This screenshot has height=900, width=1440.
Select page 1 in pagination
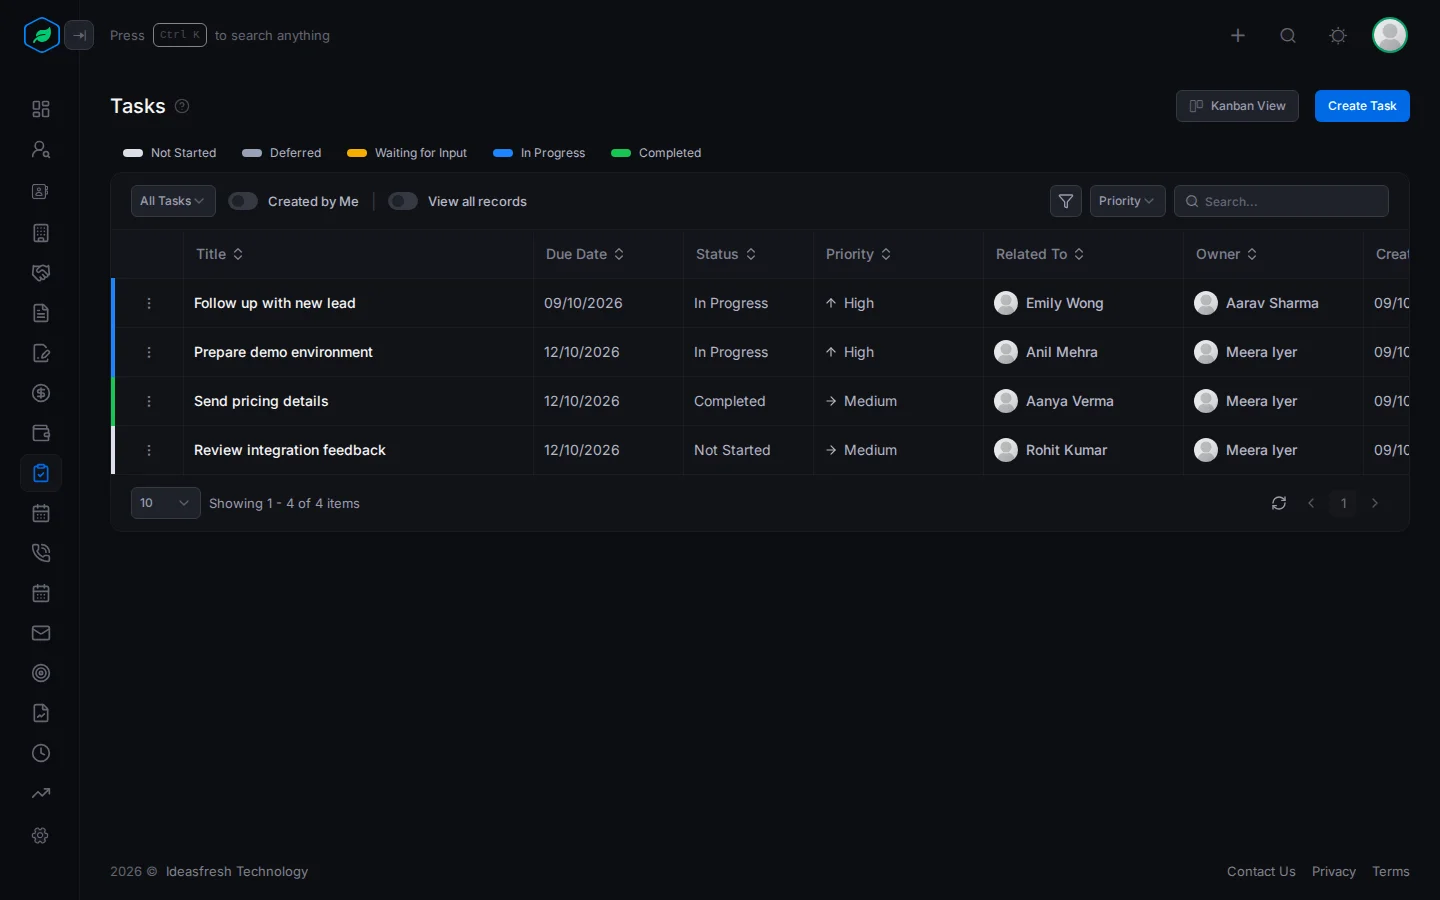pos(1344,503)
